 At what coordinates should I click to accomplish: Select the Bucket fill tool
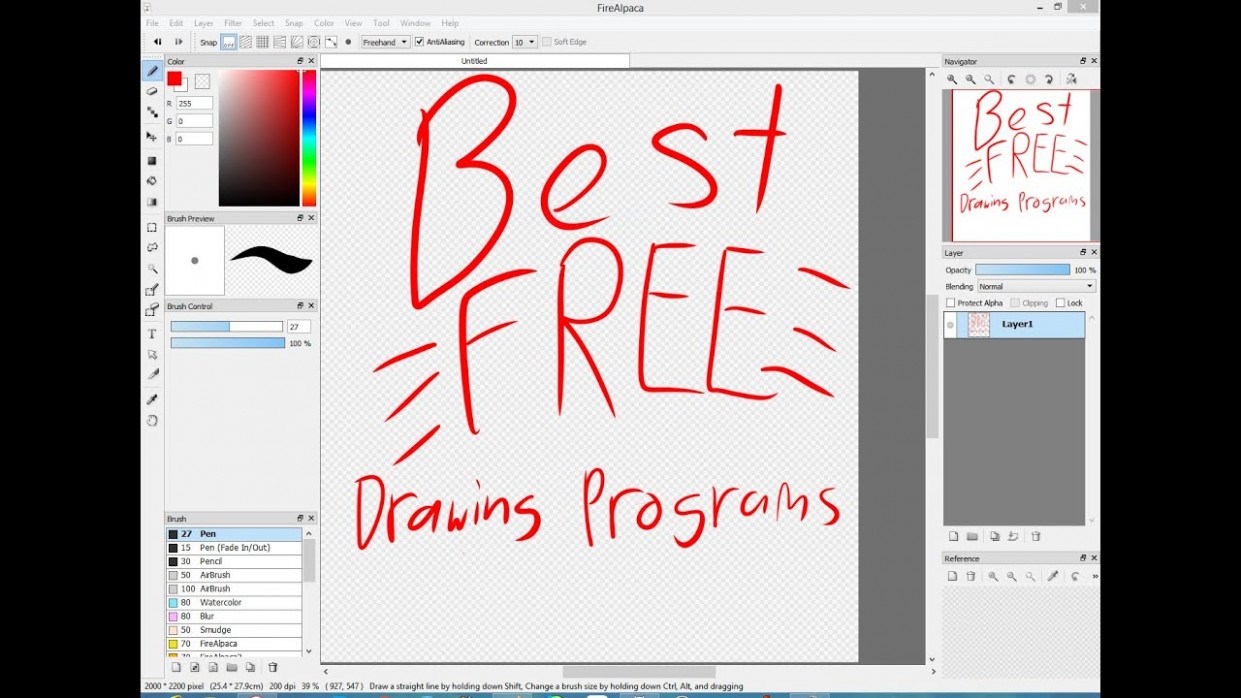tap(152, 181)
